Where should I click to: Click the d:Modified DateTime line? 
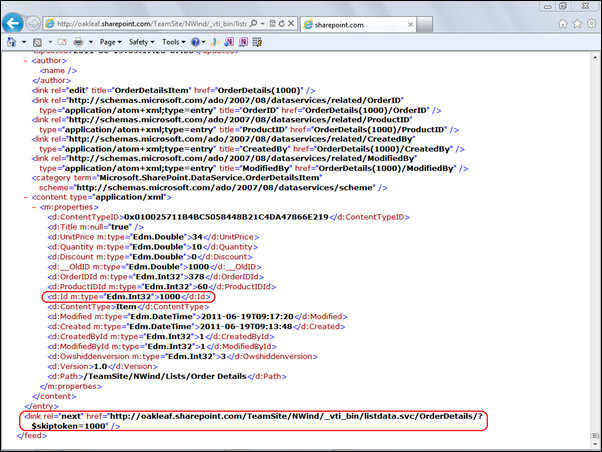[197, 317]
